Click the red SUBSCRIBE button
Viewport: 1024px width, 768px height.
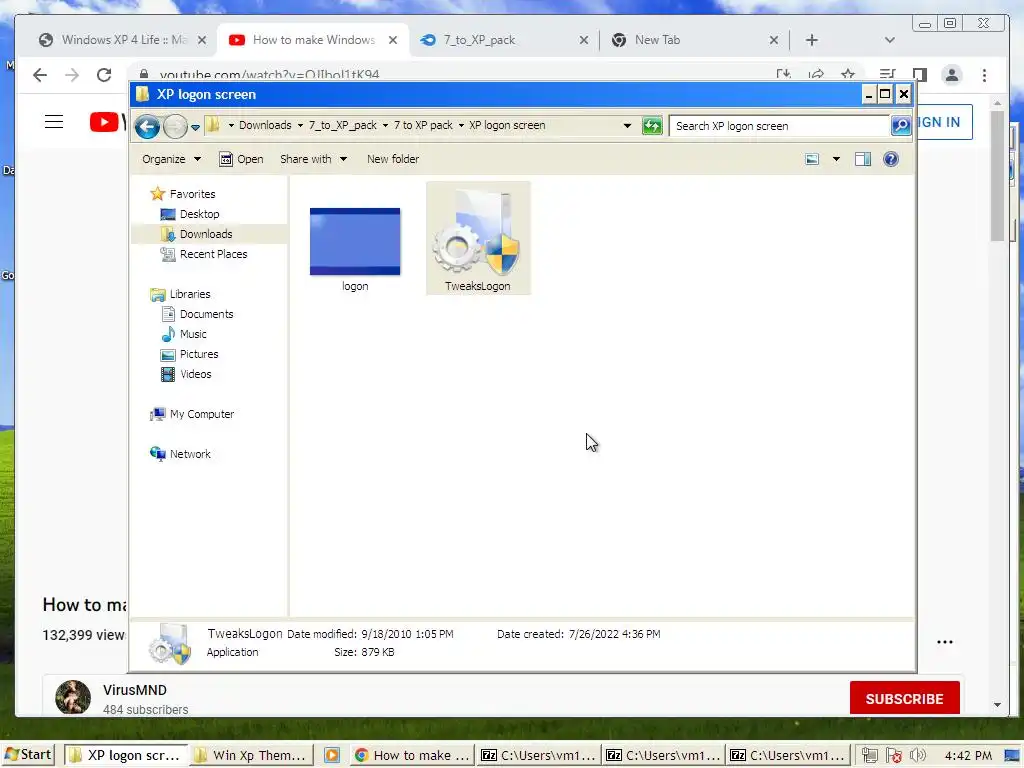(x=904, y=699)
